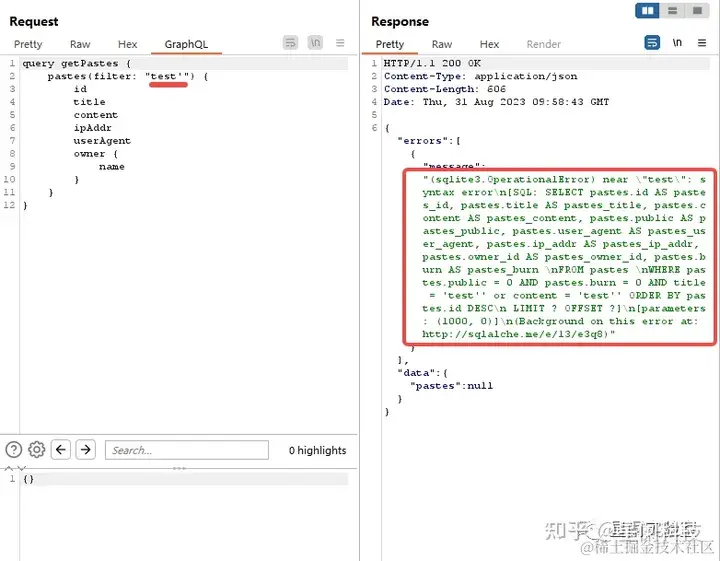
Task: Open Request panel hamburger menu
Action: pos(340,43)
